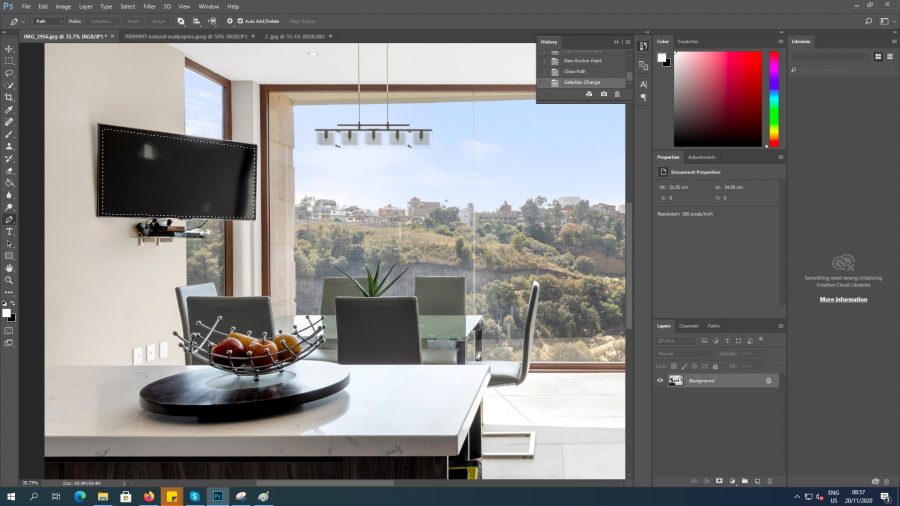Collapse the History panel with double arrows
The height and width of the screenshot is (506, 900).
(616, 42)
